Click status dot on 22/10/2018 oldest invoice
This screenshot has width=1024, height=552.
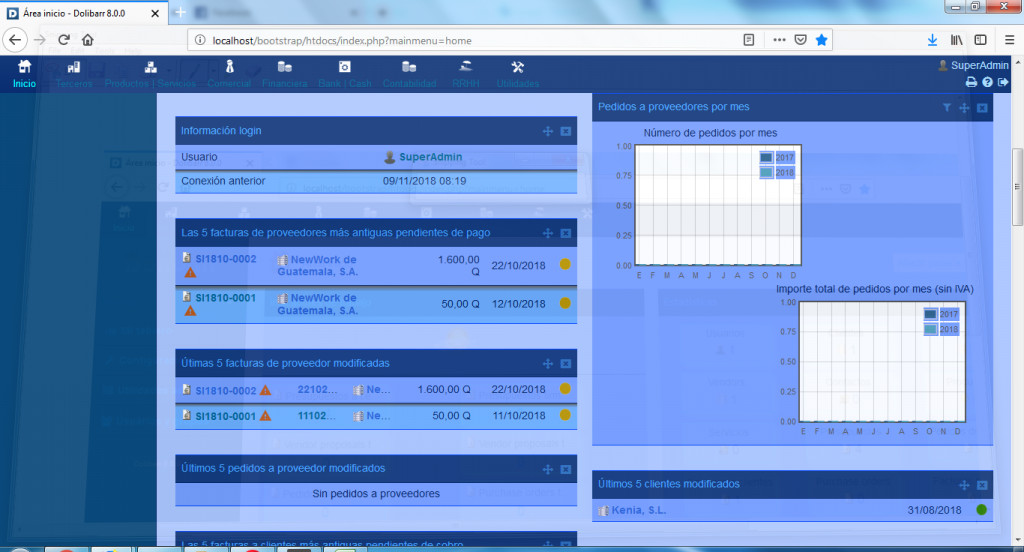click(x=565, y=264)
